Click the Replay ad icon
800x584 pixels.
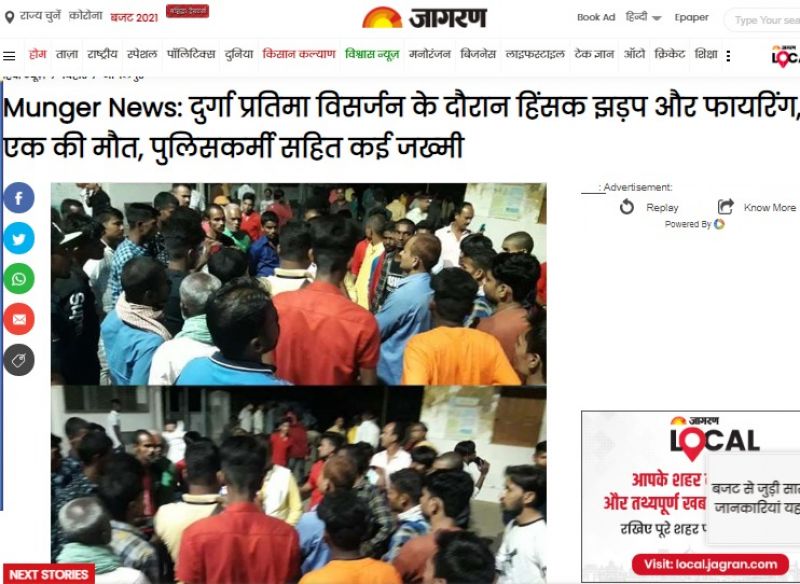pos(627,207)
